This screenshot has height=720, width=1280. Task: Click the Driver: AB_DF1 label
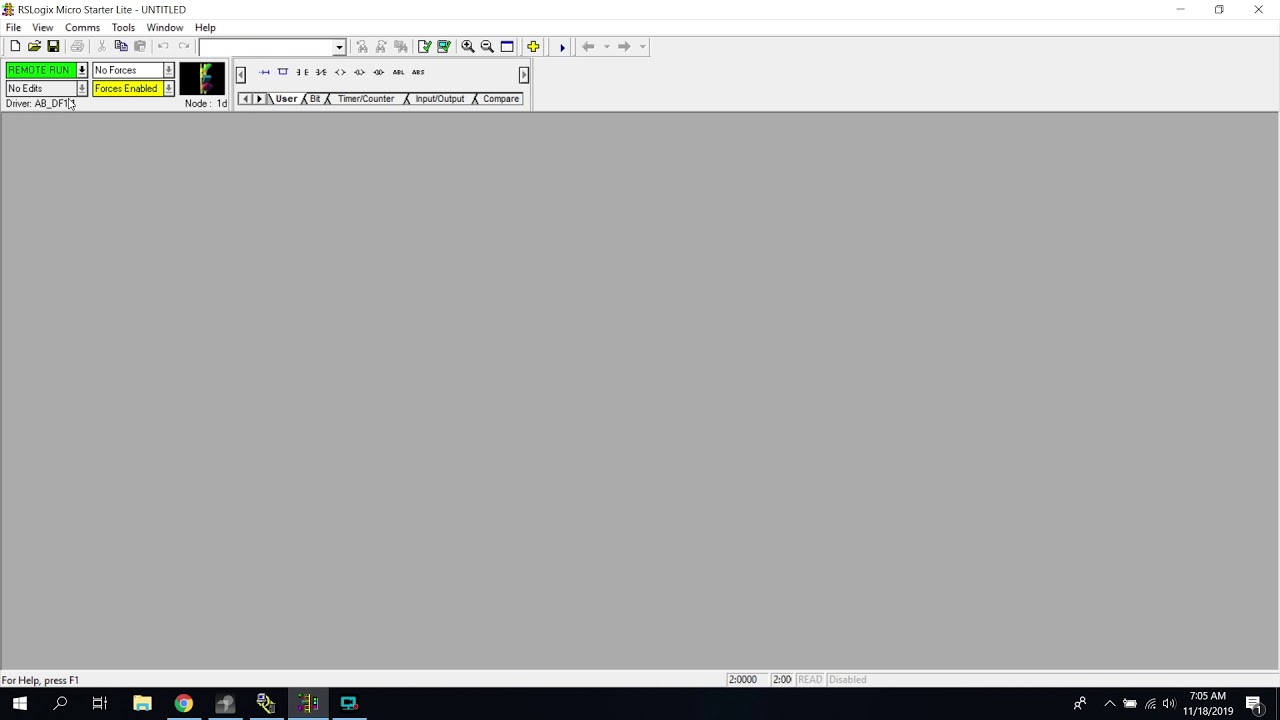point(40,103)
